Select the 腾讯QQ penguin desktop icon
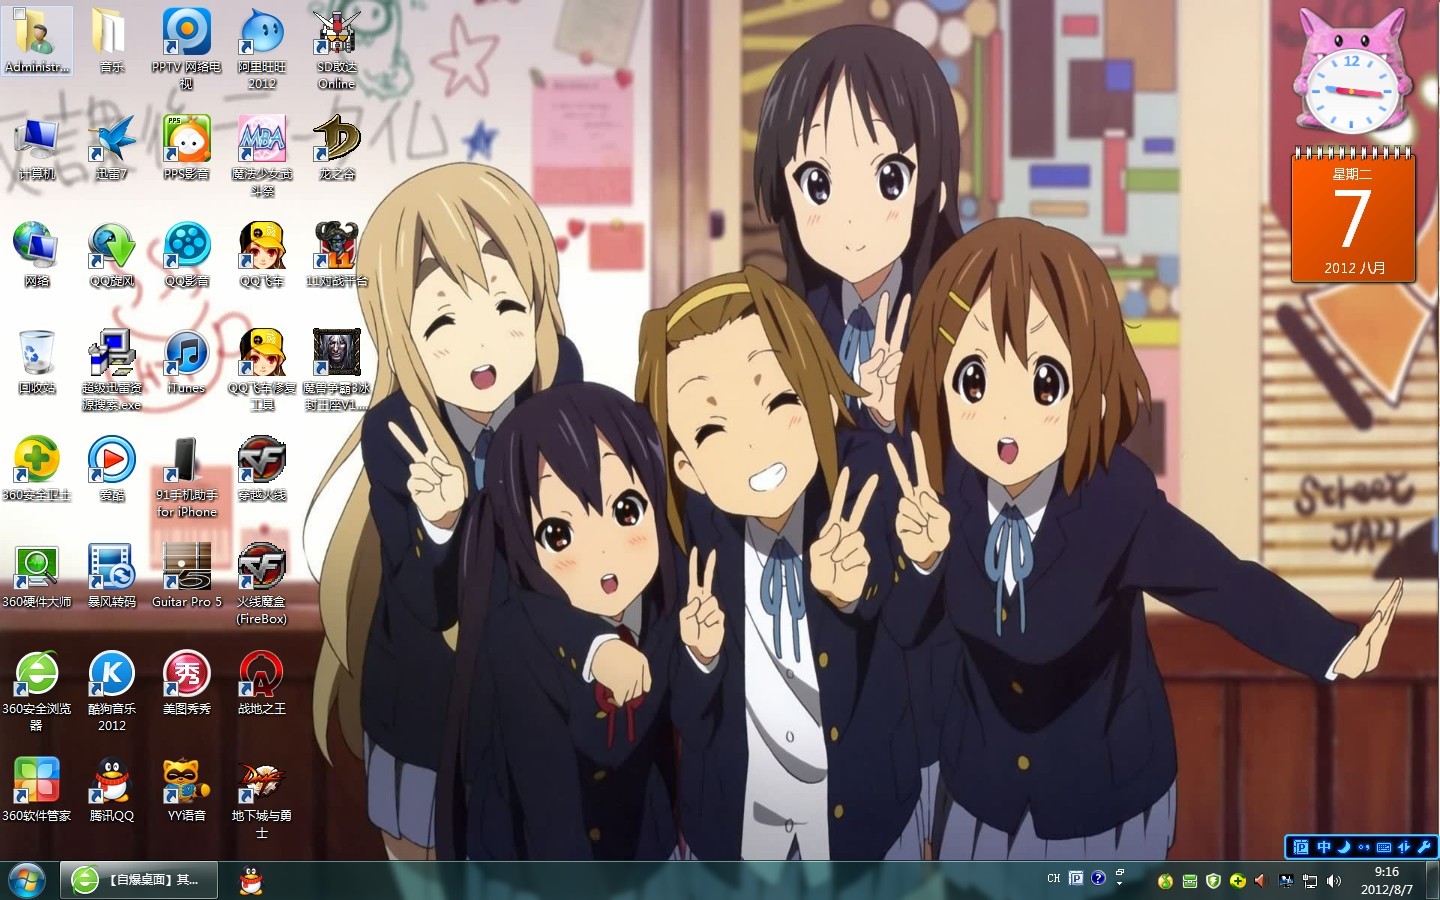This screenshot has height=900, width=1440. click(112, 789)
